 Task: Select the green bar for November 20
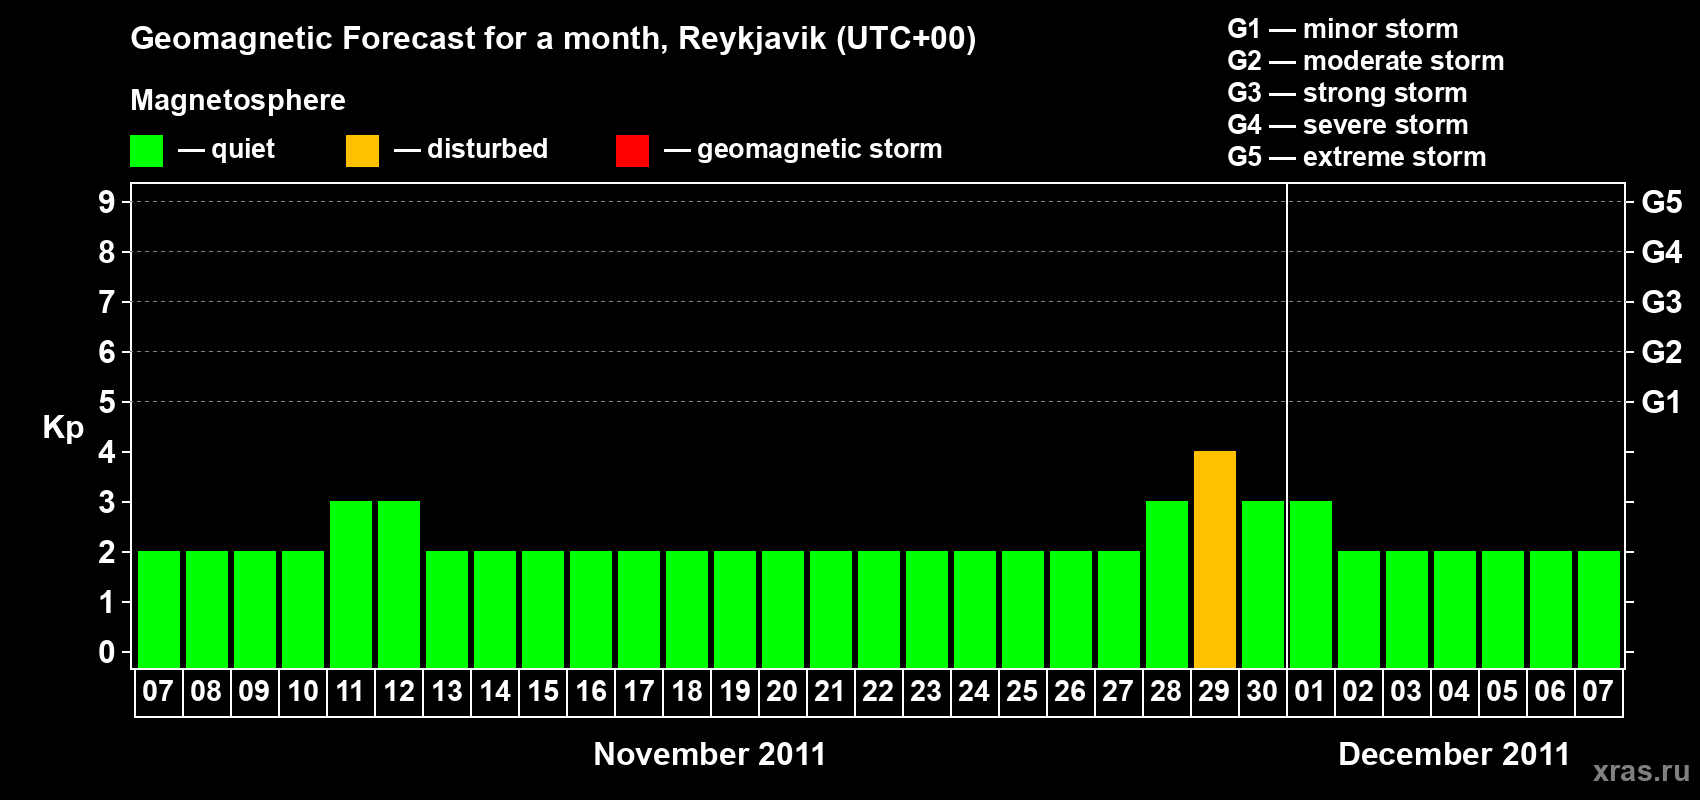click(x=783, y=609)
